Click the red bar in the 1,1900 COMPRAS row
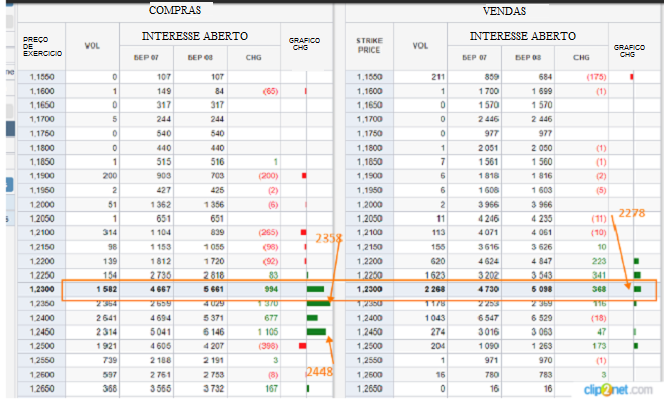This screenshot has height=400, width=664. tap(304, 174)
